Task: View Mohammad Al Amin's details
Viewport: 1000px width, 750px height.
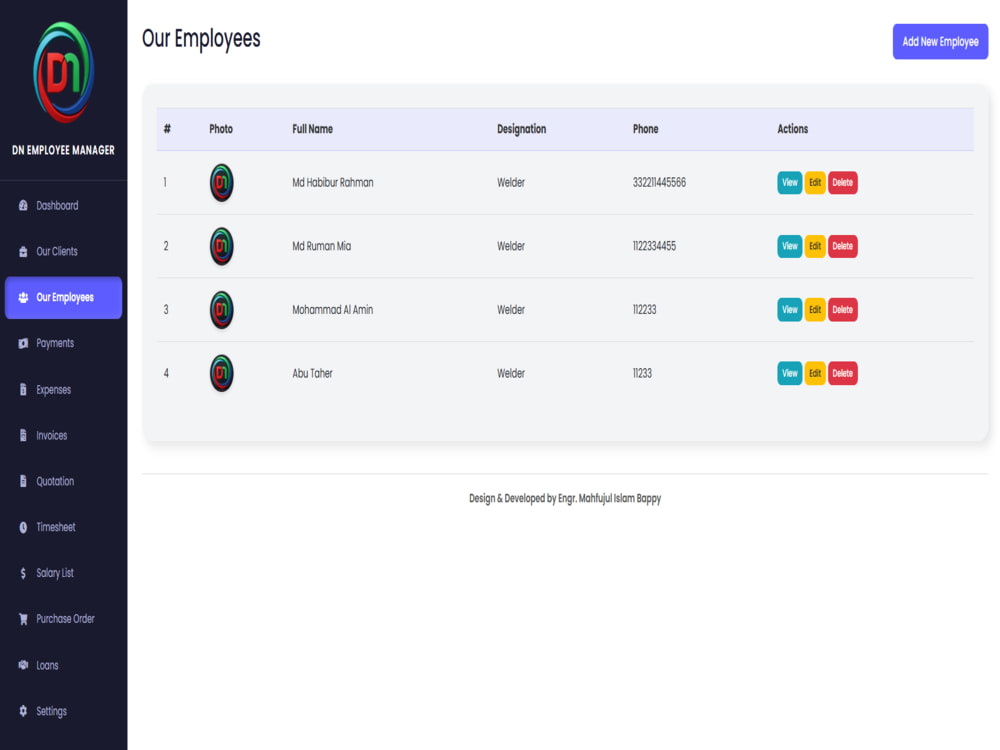Action: (x=790, y=310)
